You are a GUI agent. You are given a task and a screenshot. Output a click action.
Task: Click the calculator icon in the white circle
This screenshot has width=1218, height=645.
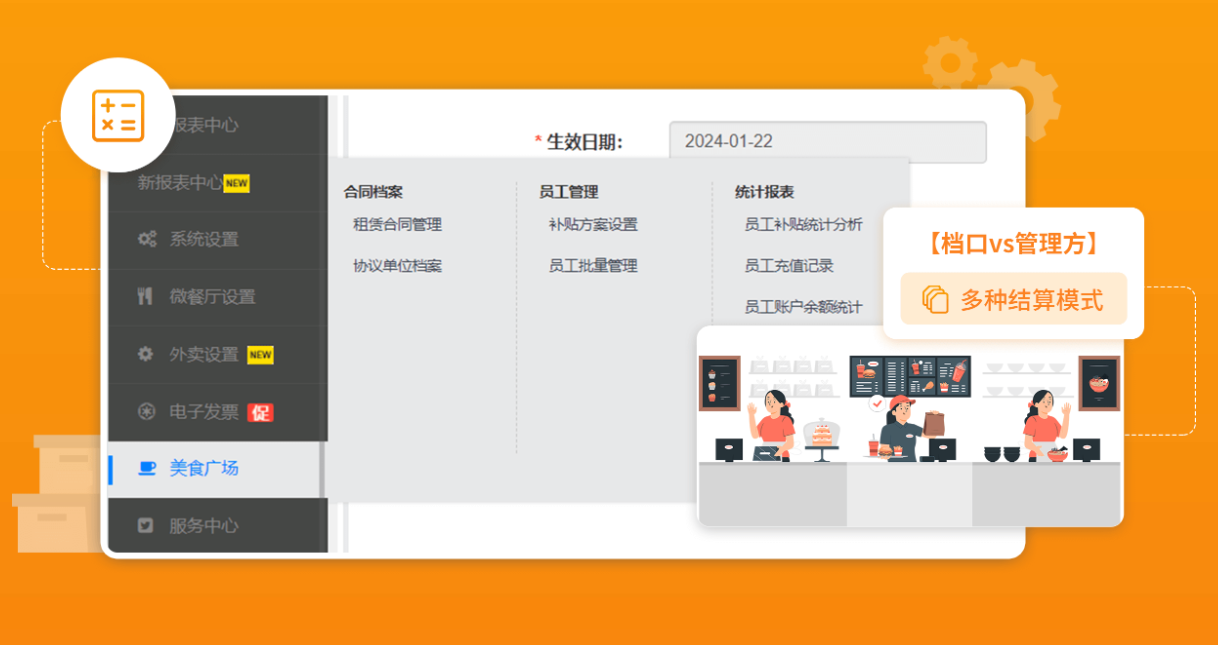coord(118,115)
